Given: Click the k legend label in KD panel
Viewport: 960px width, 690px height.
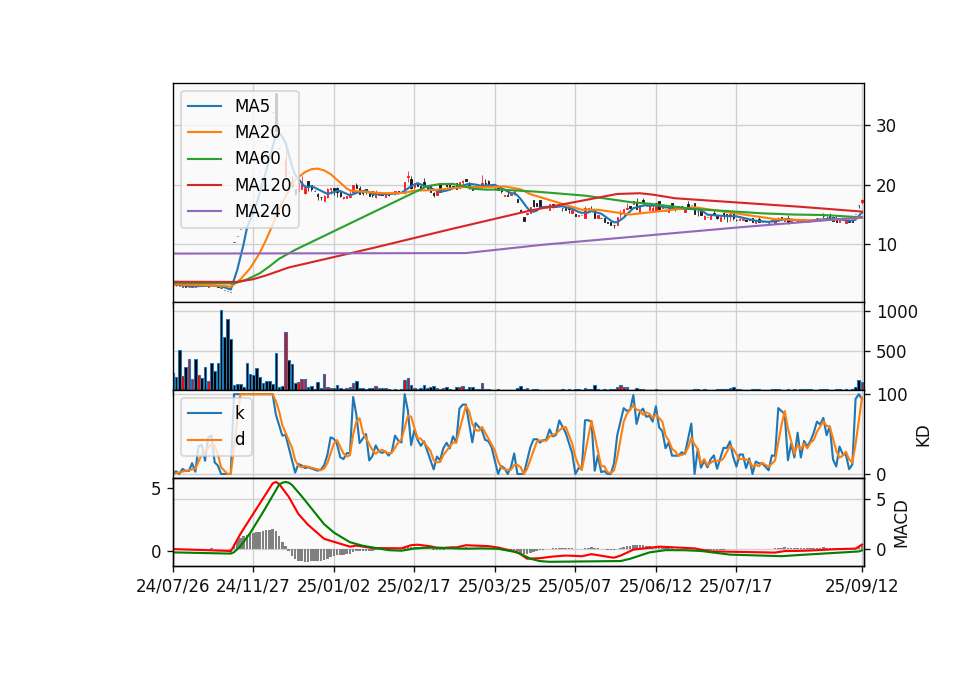Looking at the screenshot, I should pyautogui.click(x=239, y=413).
